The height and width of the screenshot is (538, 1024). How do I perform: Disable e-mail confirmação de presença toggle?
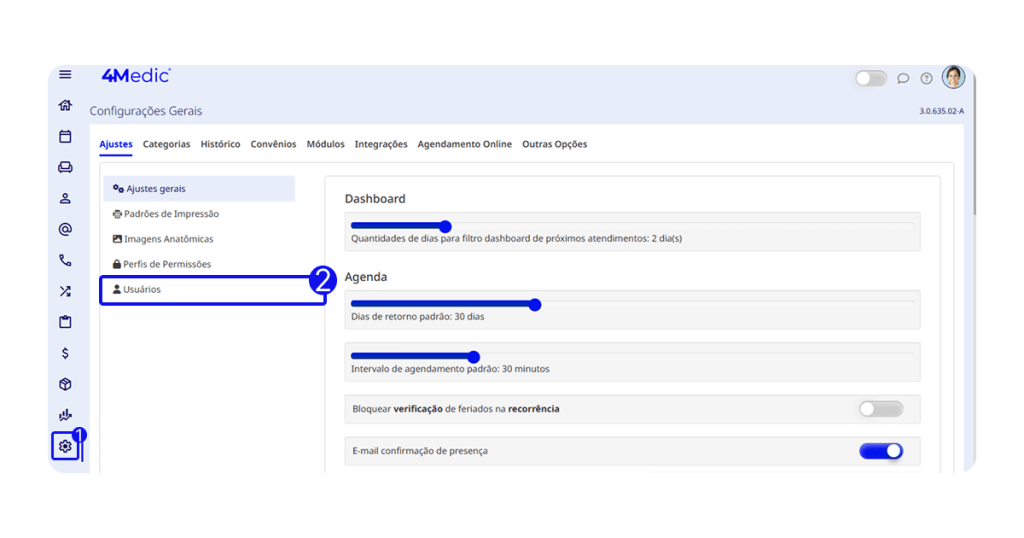pos(880,451)
